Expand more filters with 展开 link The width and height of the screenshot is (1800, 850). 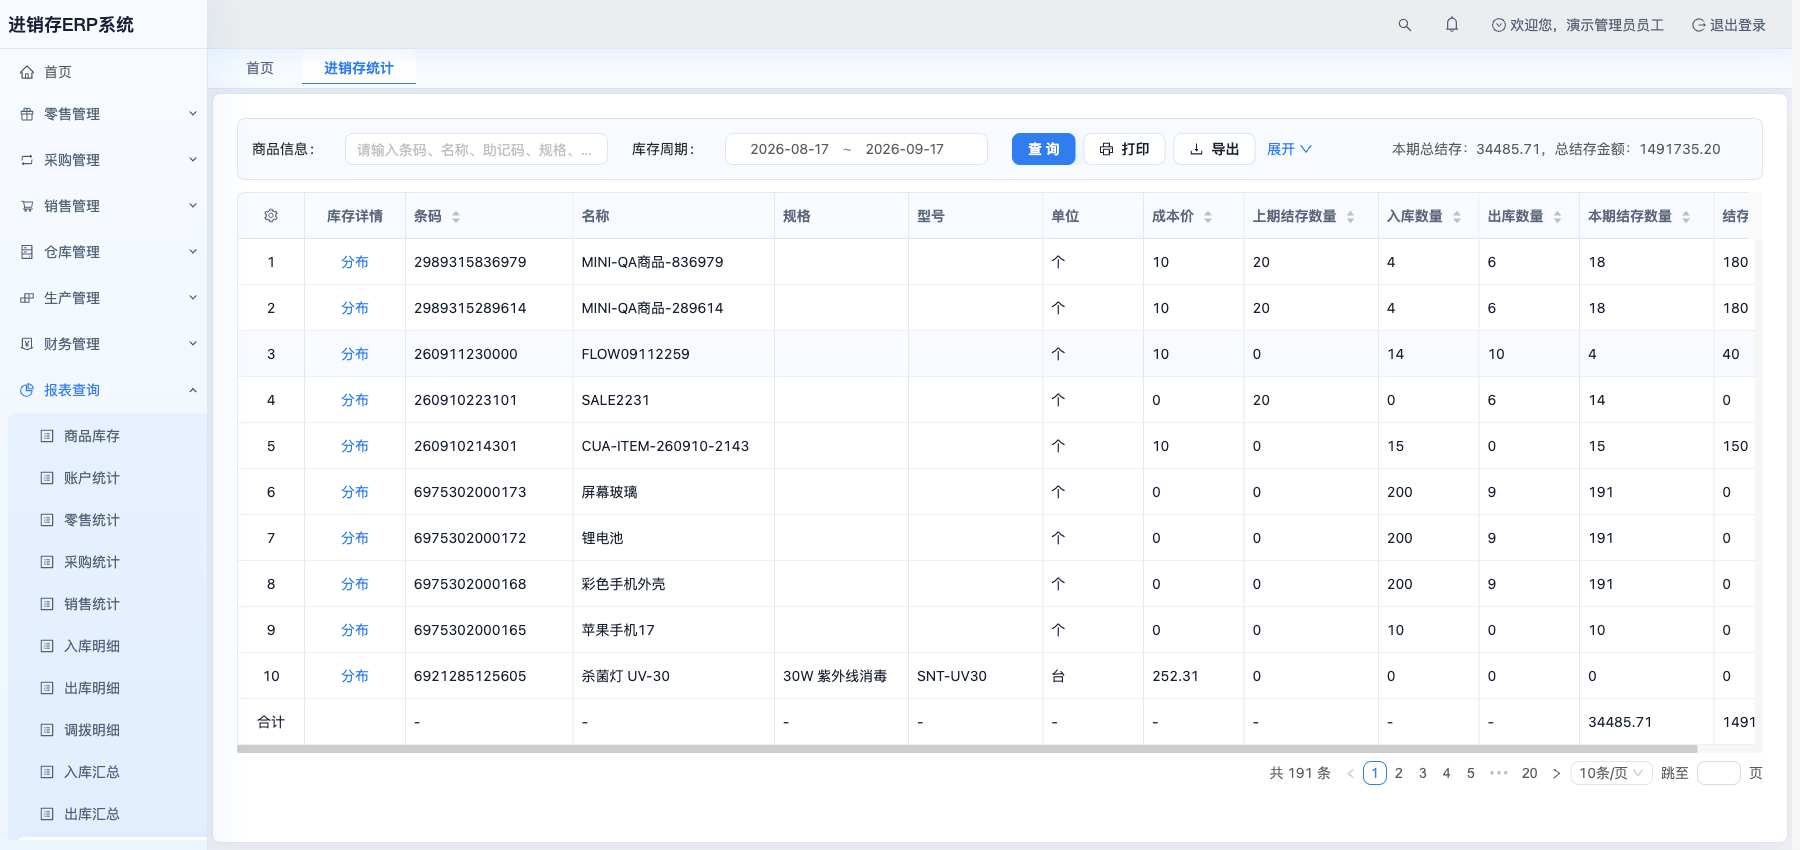1289,149
